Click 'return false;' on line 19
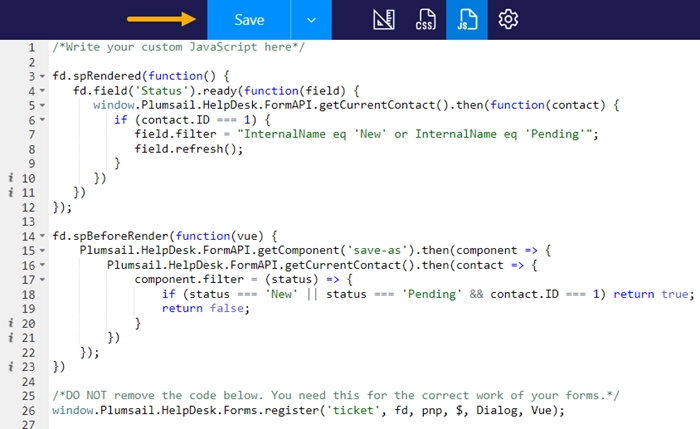Viewport: 700px width, 429px height. (x=206, y=308)
